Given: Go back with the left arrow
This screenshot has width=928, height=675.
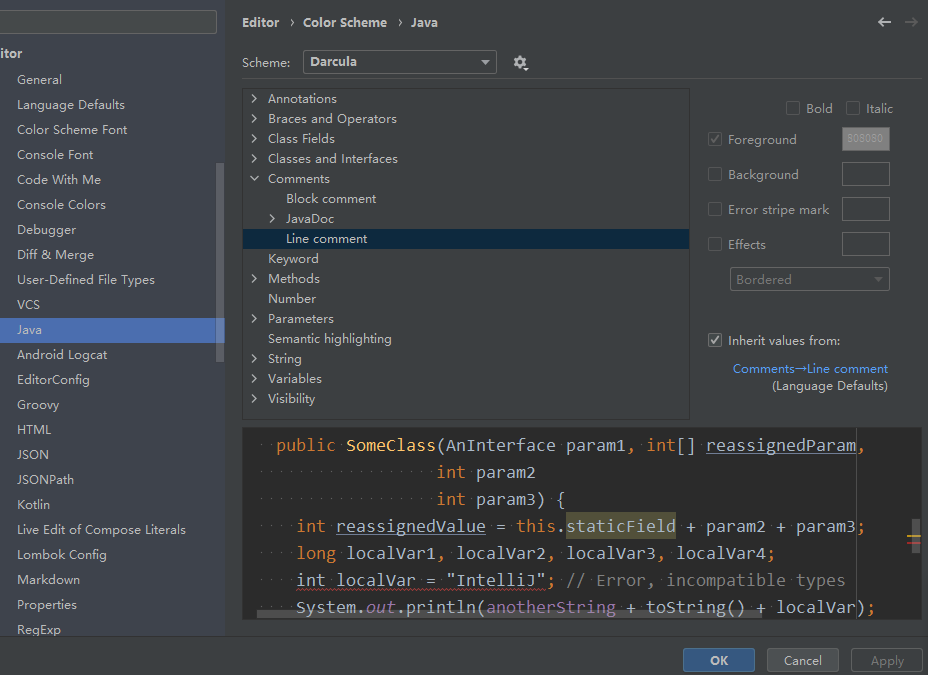Looking at the screenshot, I should (x=884, y=22).
